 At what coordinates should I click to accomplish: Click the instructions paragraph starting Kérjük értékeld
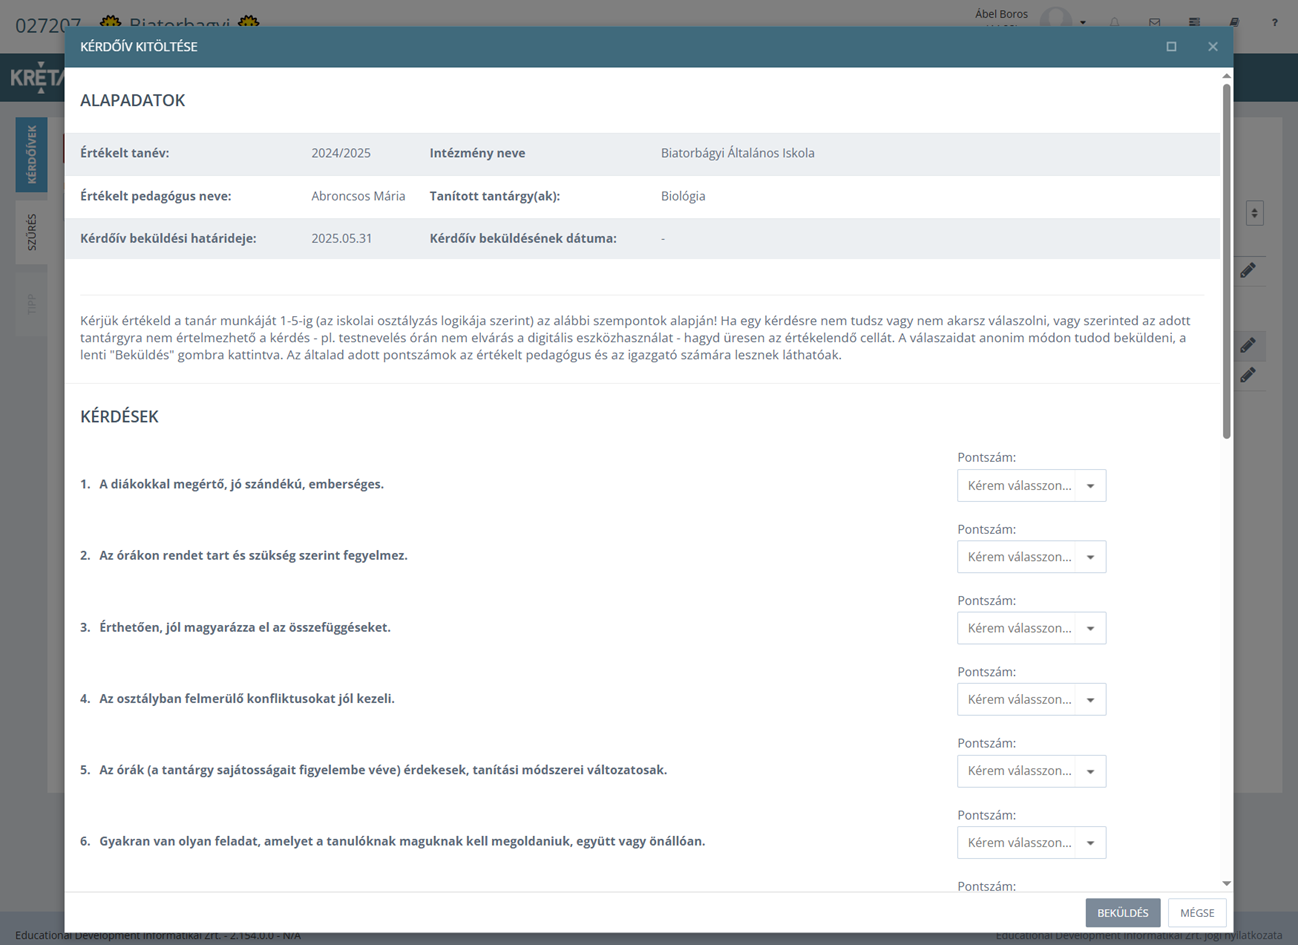pyautogui.click(x=636, y=338)
